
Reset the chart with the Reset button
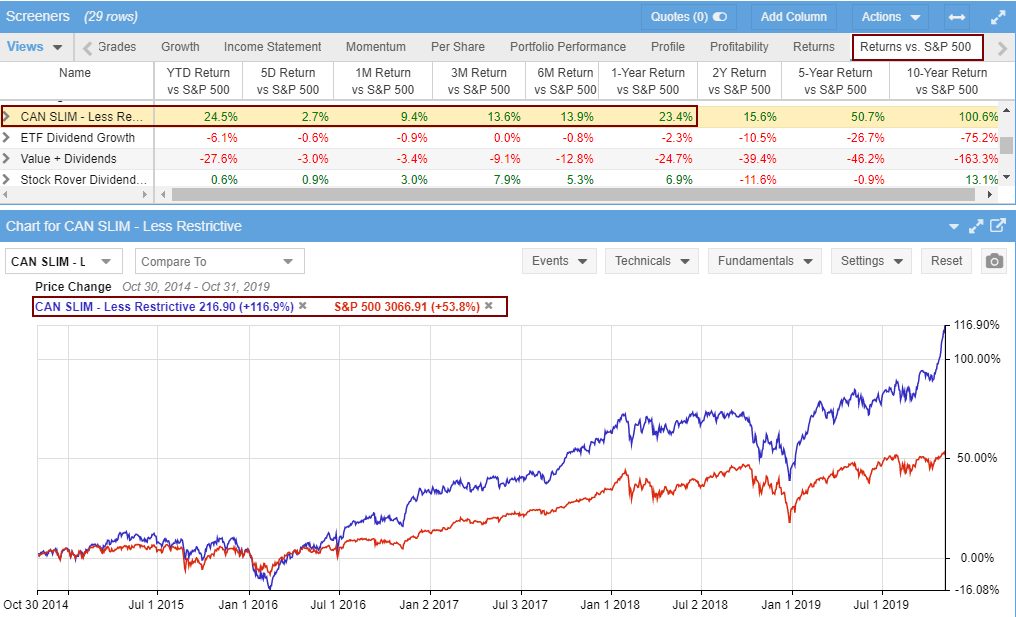point(944,260)
